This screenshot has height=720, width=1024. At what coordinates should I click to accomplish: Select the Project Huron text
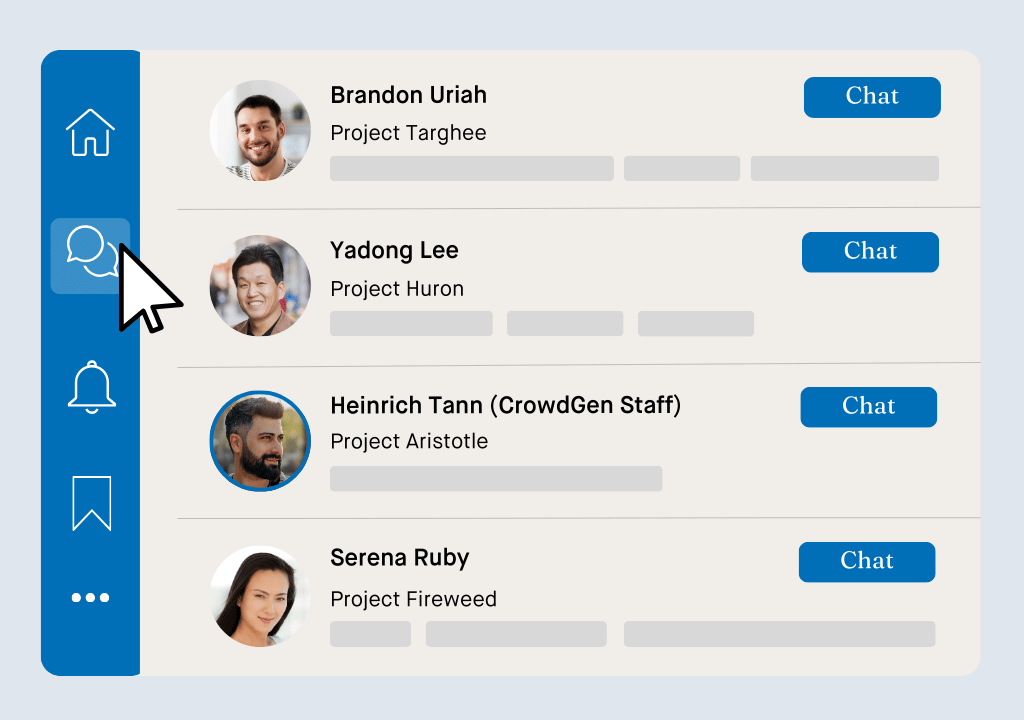397,289
